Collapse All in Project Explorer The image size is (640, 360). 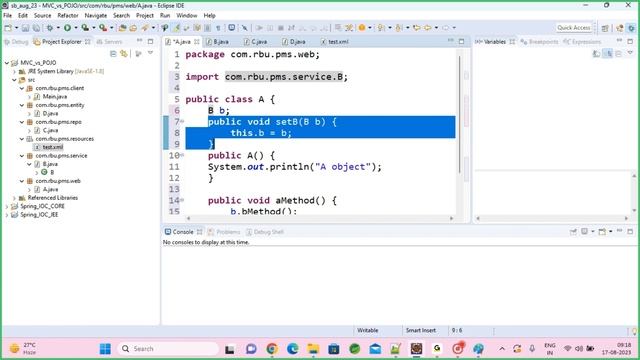tap(113, 53)
